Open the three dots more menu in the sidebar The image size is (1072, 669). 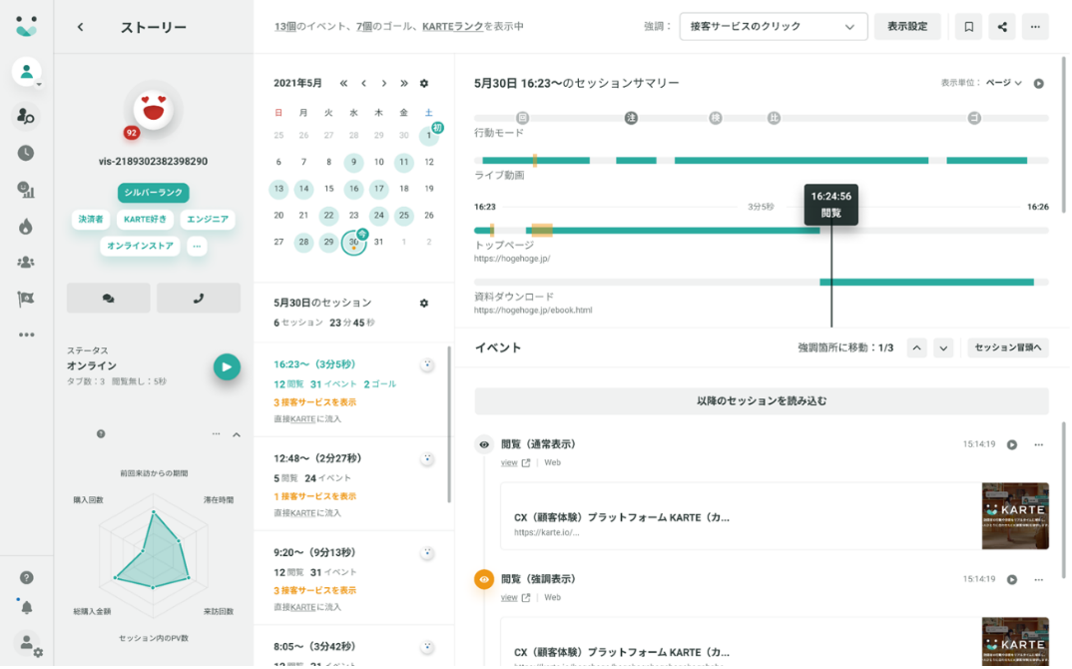point(26,335)
